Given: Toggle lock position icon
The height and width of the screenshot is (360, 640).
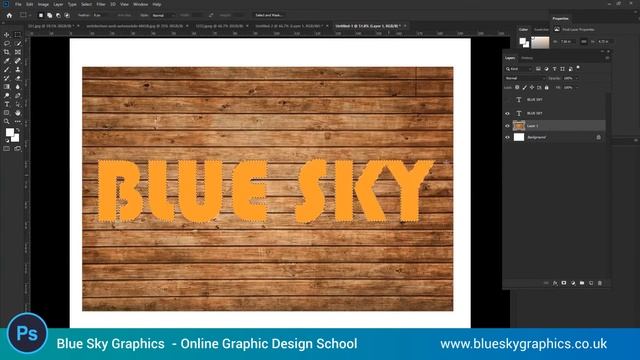Looking at the screenshot, I should pyautogui.click(x=532, y=87).
